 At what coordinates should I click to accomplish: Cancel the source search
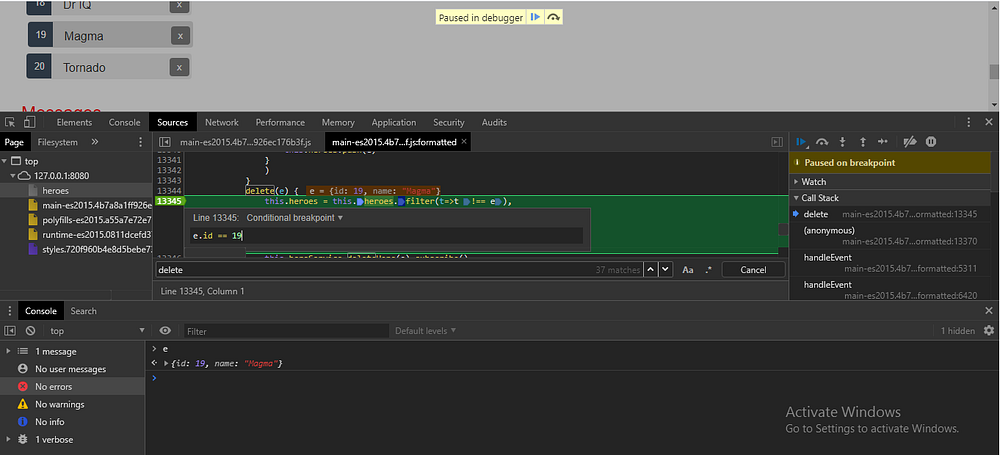coord(753,270)
